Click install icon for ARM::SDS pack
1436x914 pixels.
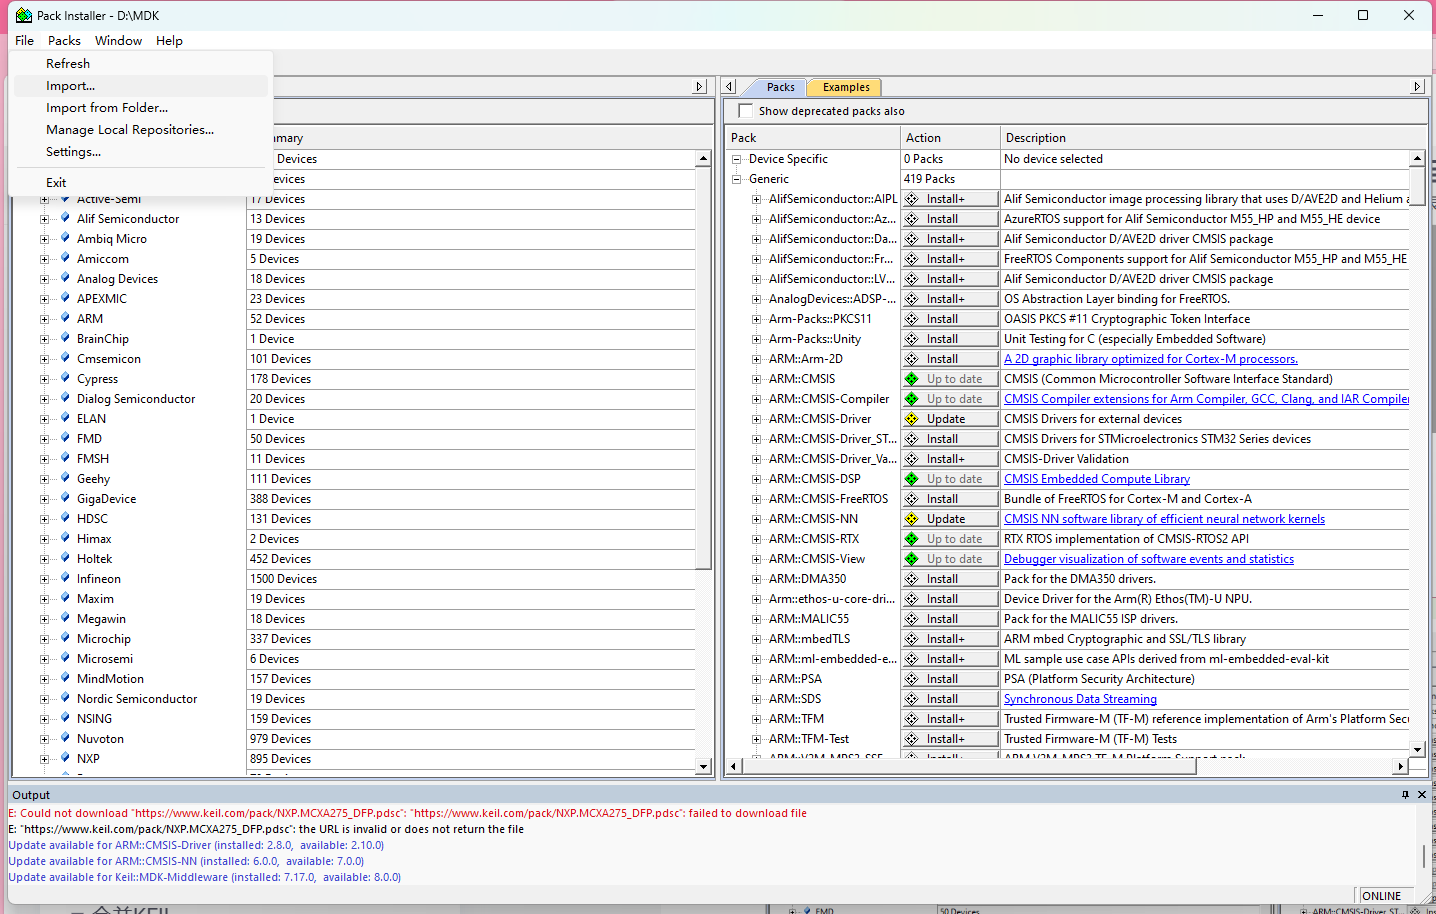click(912, 699)
